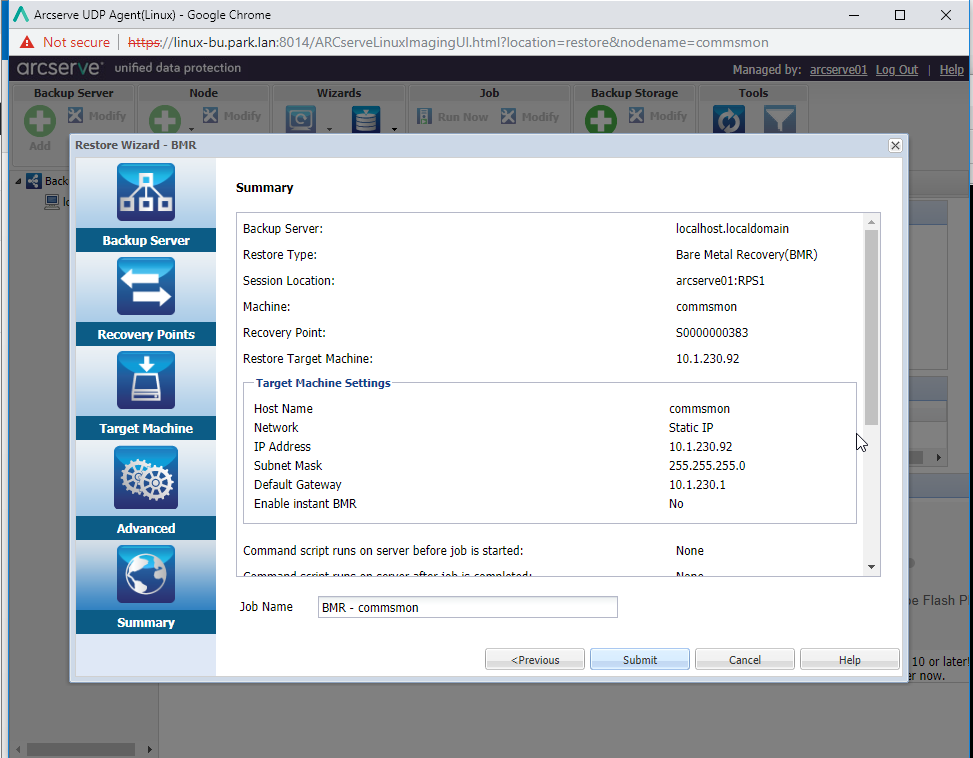The height and width of the screenshot is (758, 973).
Task: Click the Job Name input field
Action: (x=467, y=607)
